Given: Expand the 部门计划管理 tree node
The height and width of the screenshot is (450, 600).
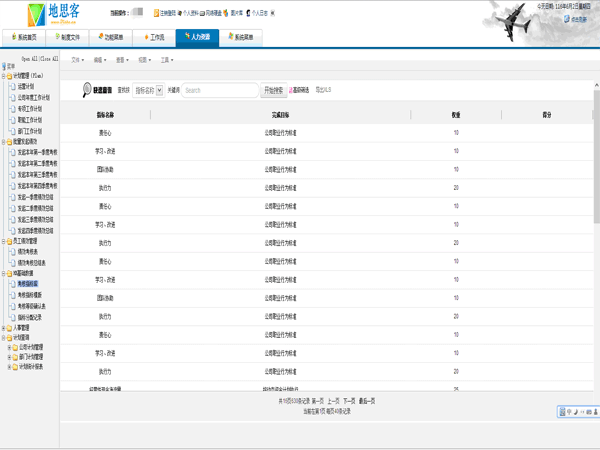Looking at the screenshot, I should (10, 357).
